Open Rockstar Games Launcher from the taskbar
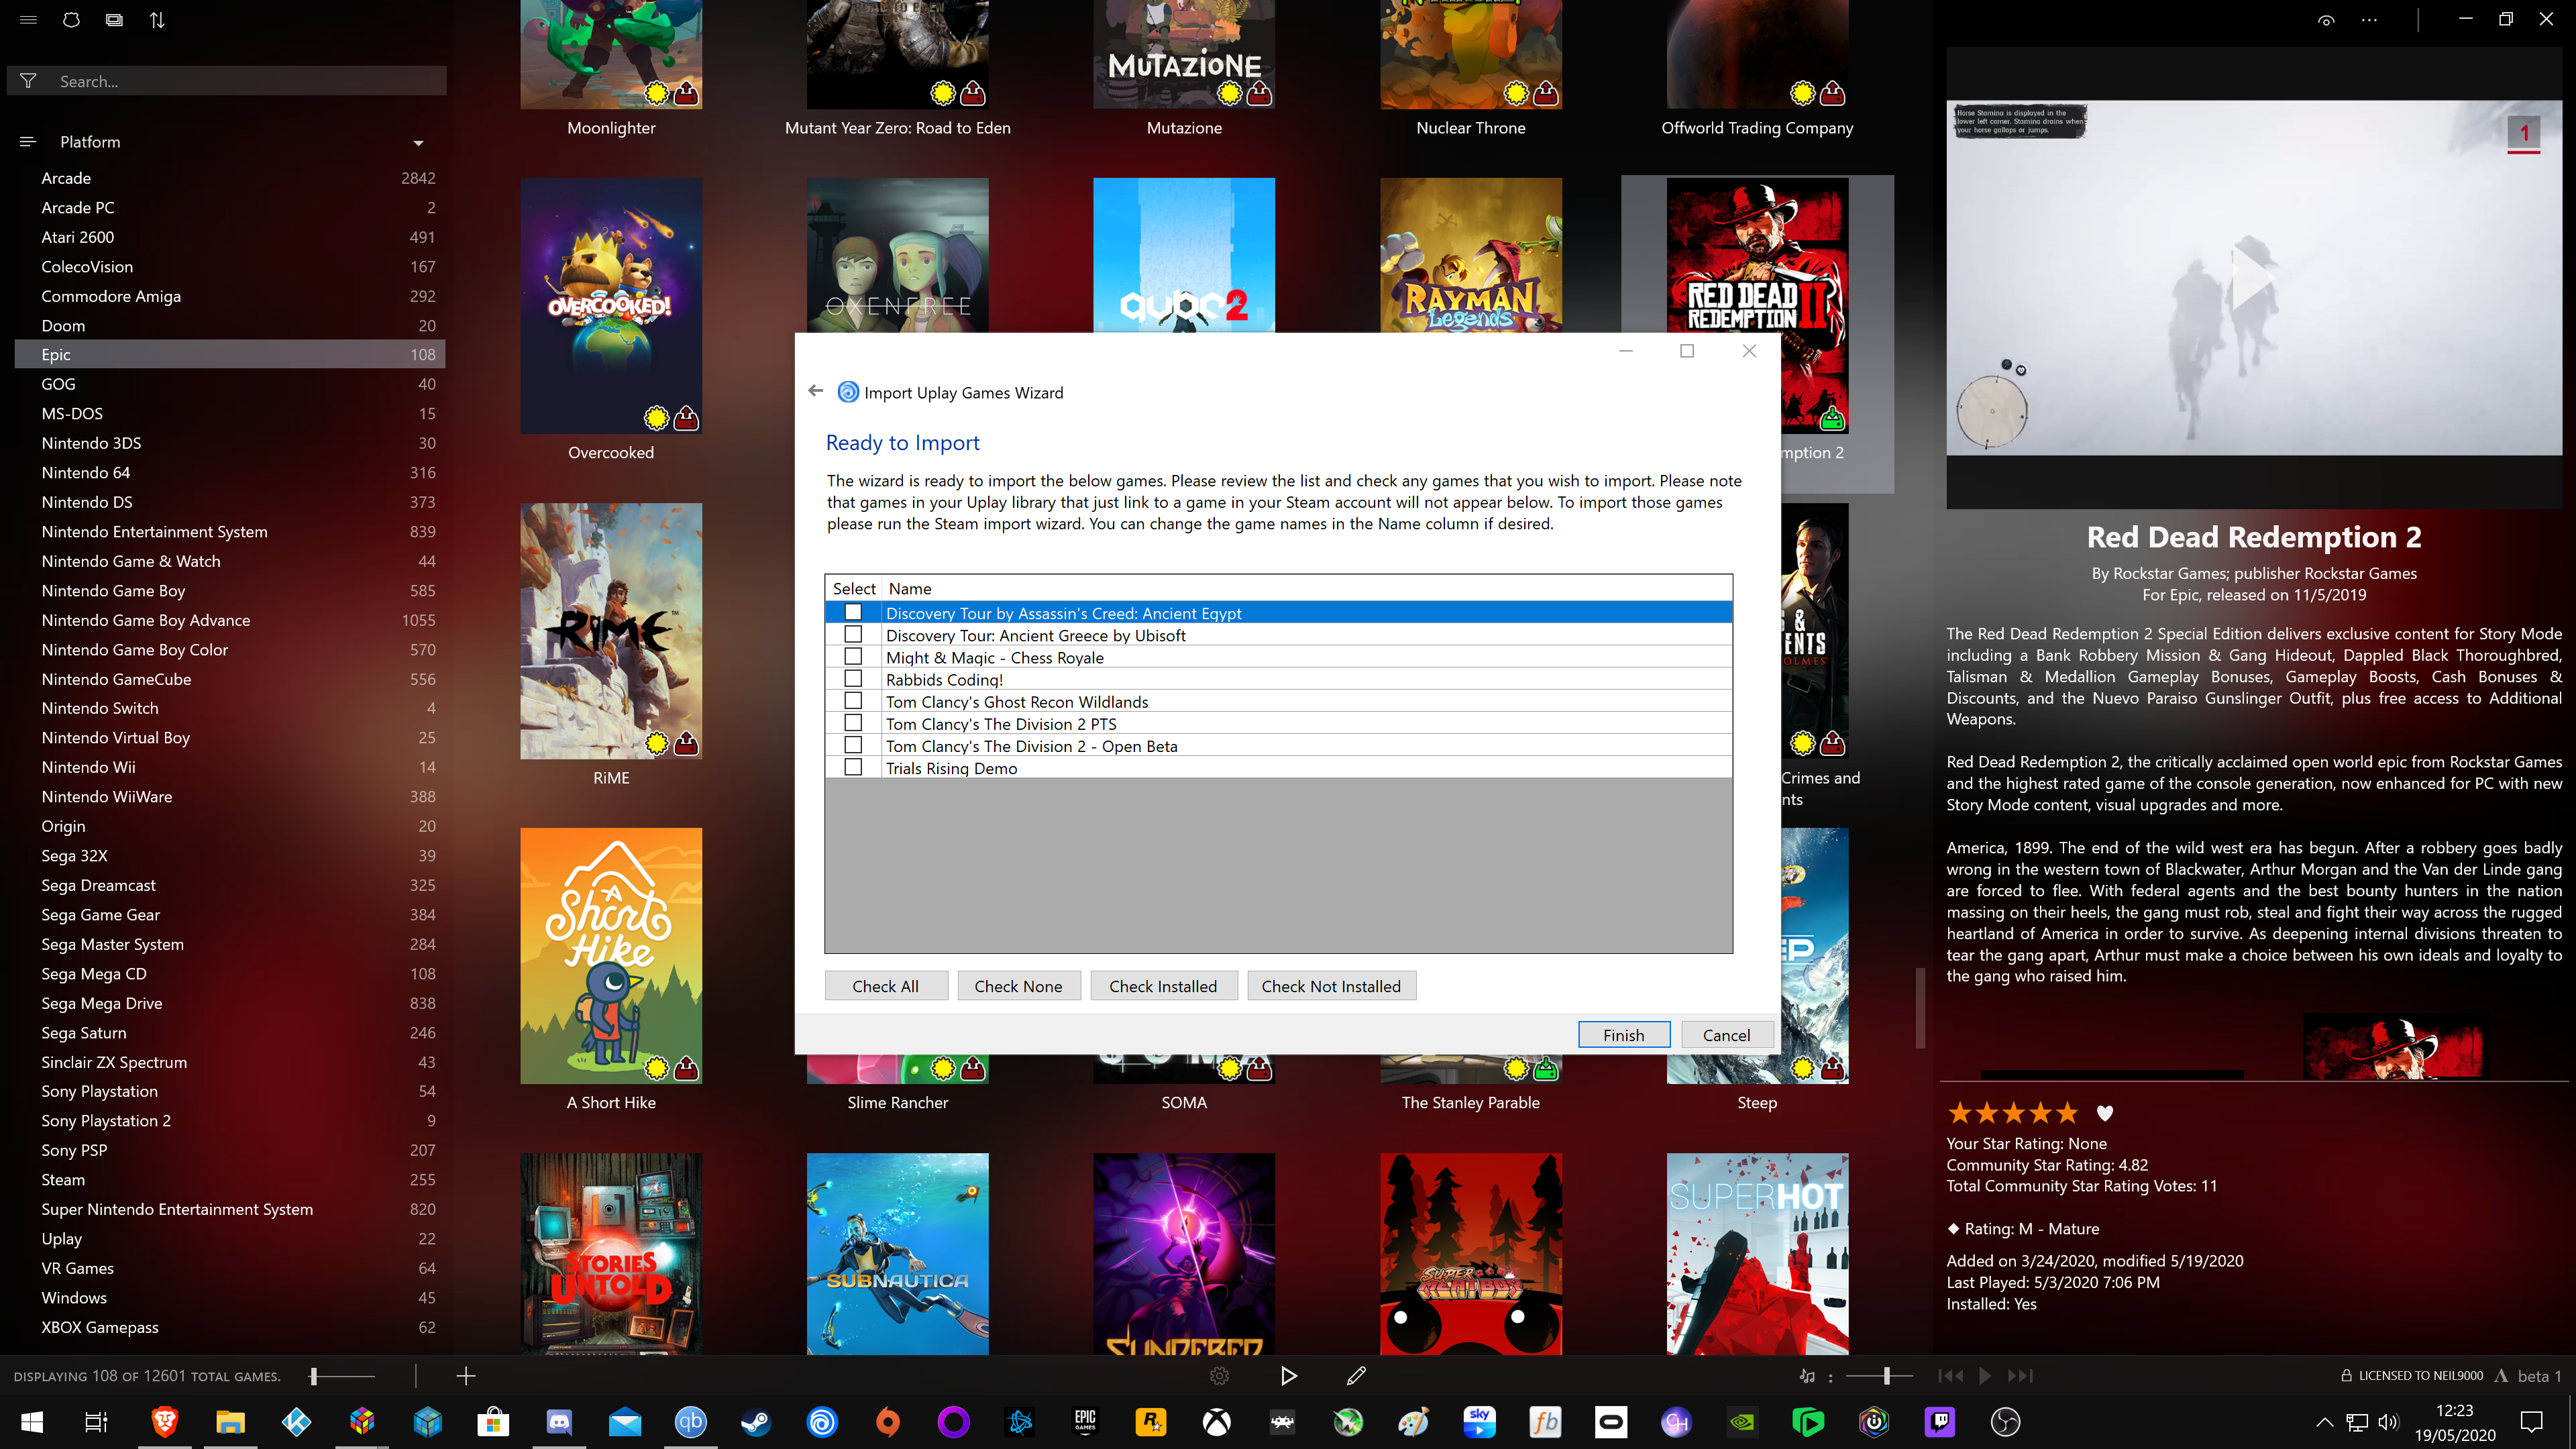 (1151, 1422)
